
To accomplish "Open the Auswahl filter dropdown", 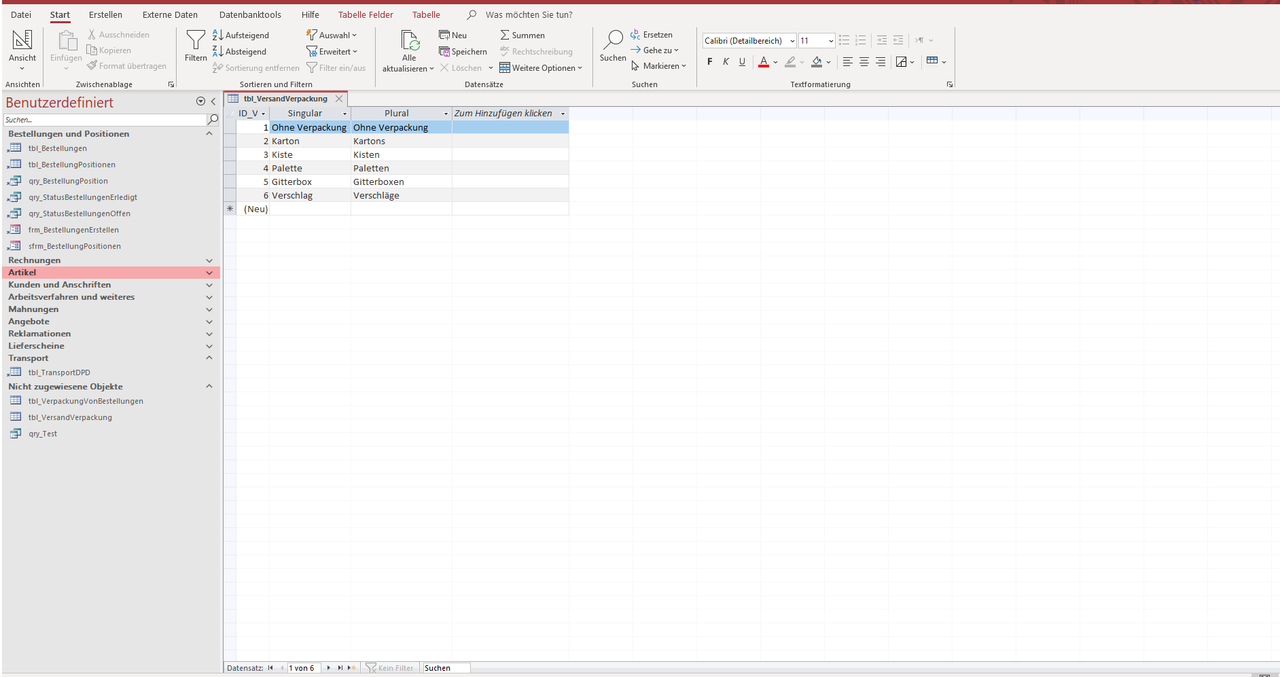I will tap(332, 35).
